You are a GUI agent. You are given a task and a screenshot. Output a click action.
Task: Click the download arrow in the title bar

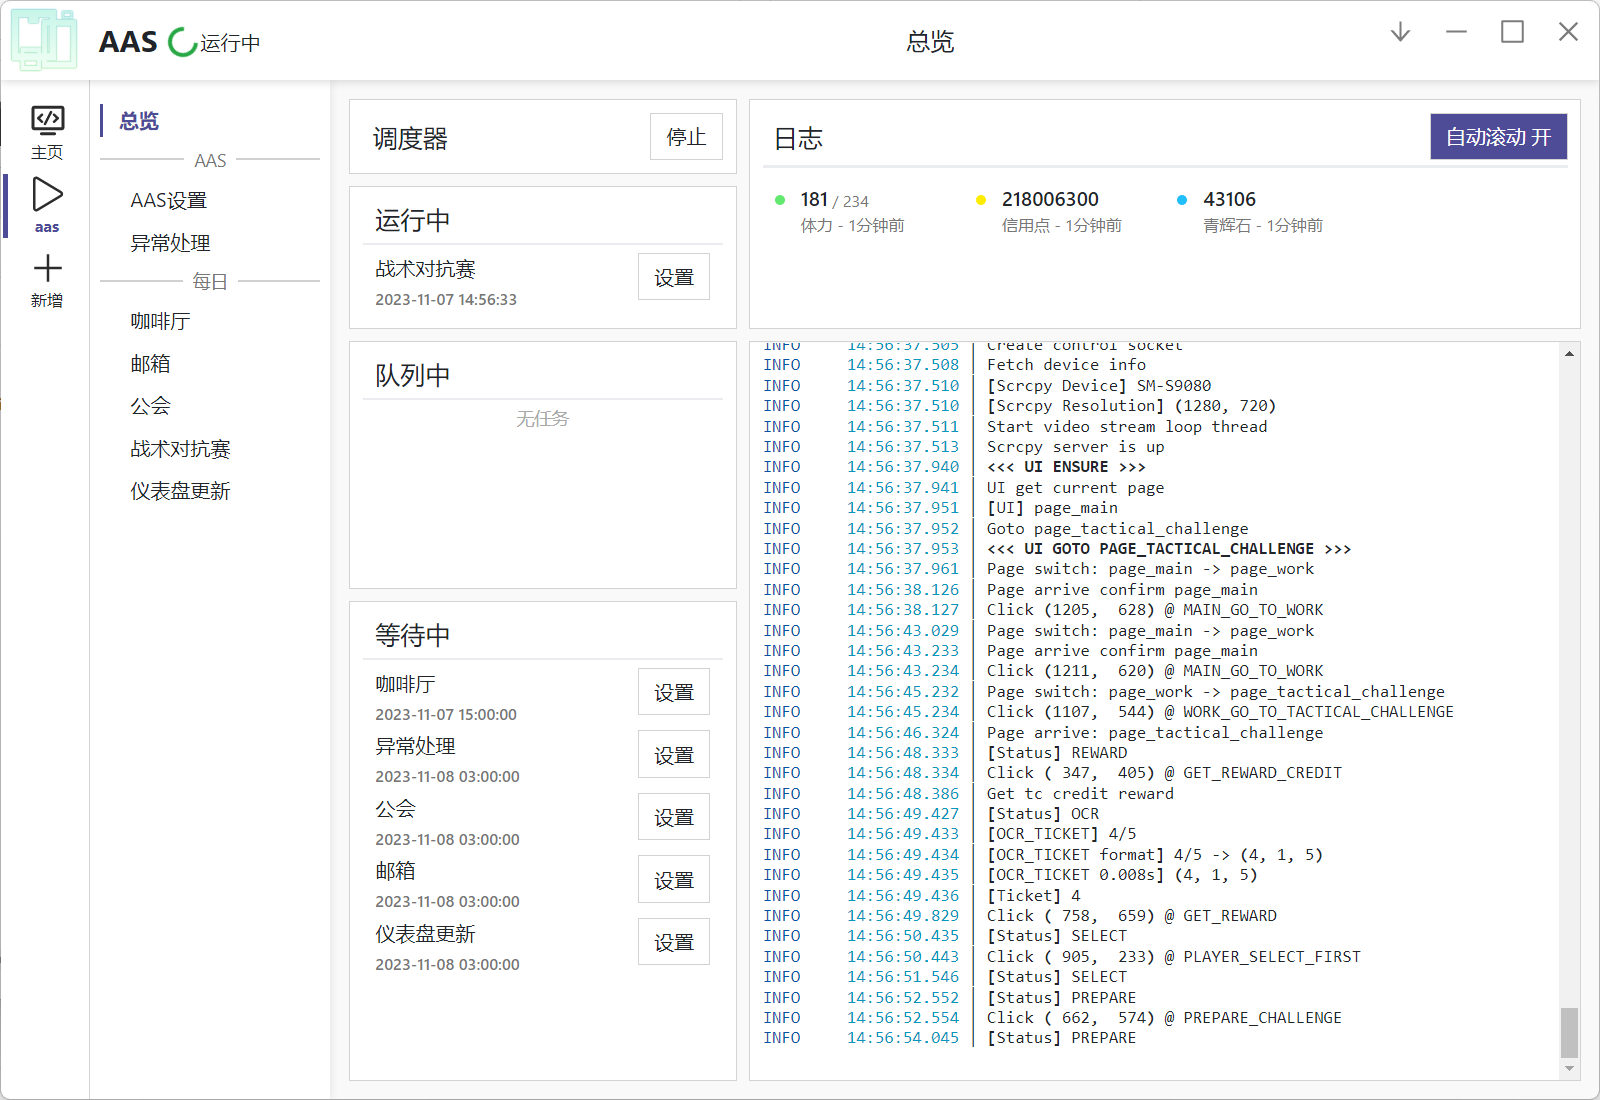[1399, 32]
